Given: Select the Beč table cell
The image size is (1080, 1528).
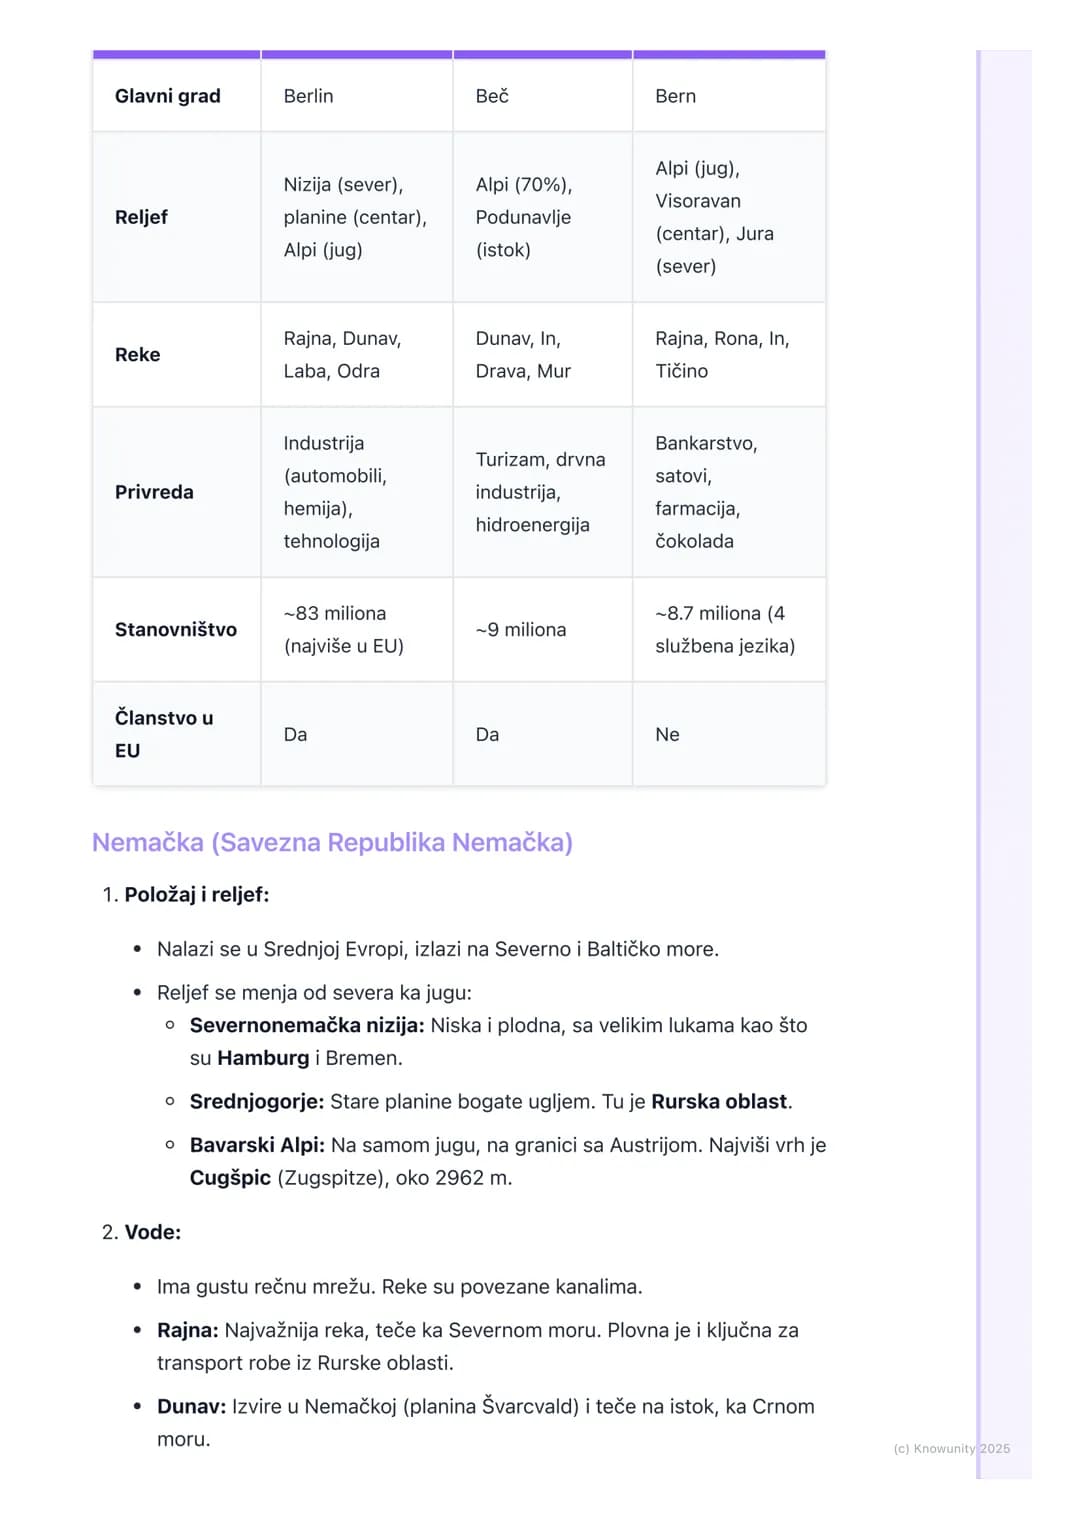Looking at the screenshot, I should point(542,96).
